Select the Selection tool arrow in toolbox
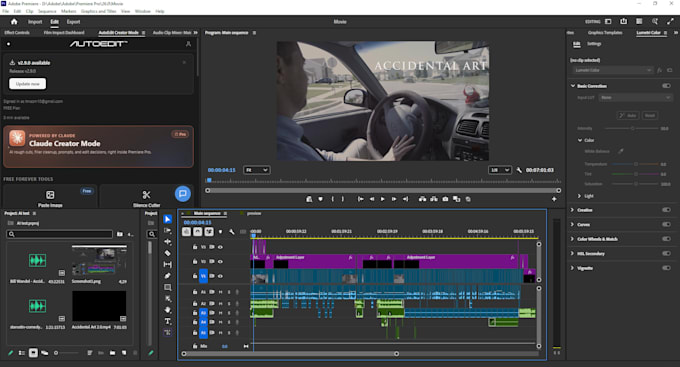 pos(167,219)
